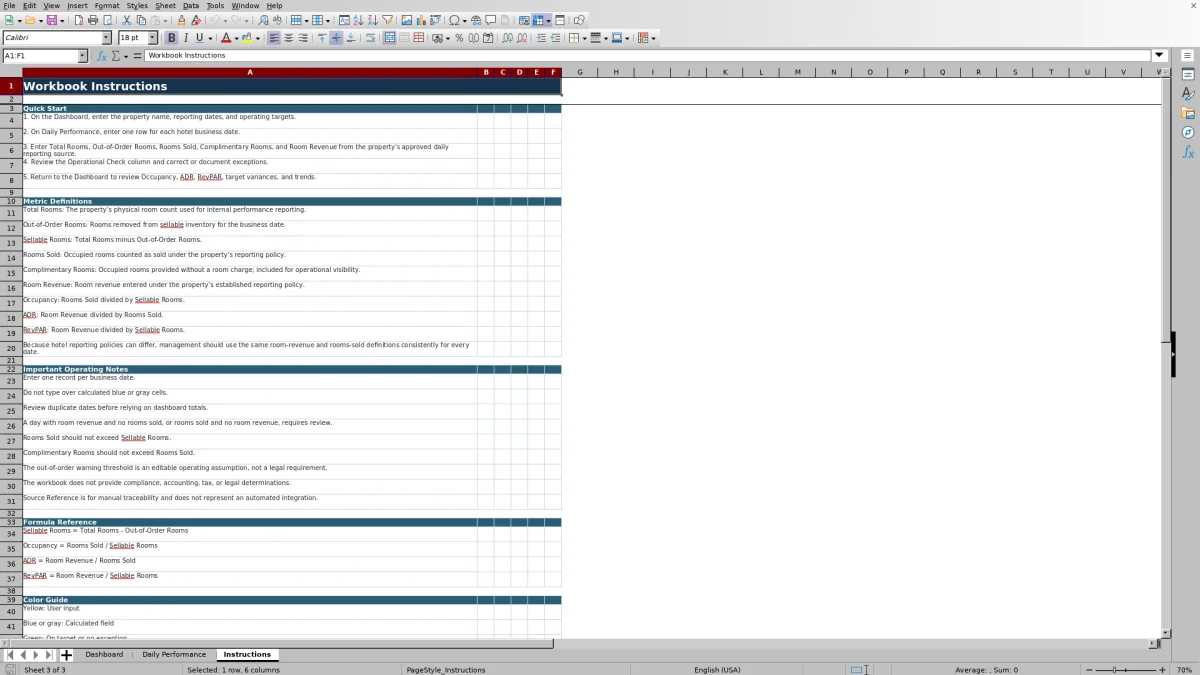Expand the Name Box dropdown arrow
Screen dimensions: 1200x675
pos(82,56)
